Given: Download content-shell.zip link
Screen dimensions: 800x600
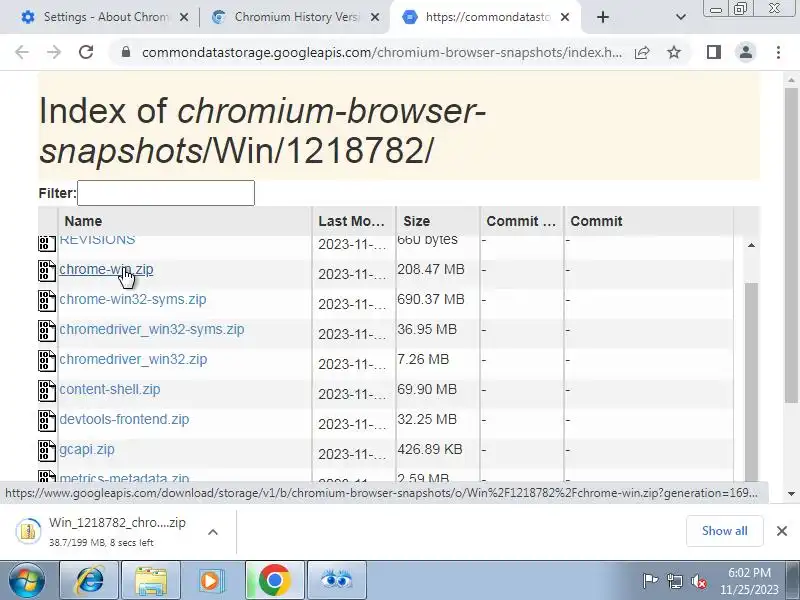Looking at the screenshot, I should 110,389.
